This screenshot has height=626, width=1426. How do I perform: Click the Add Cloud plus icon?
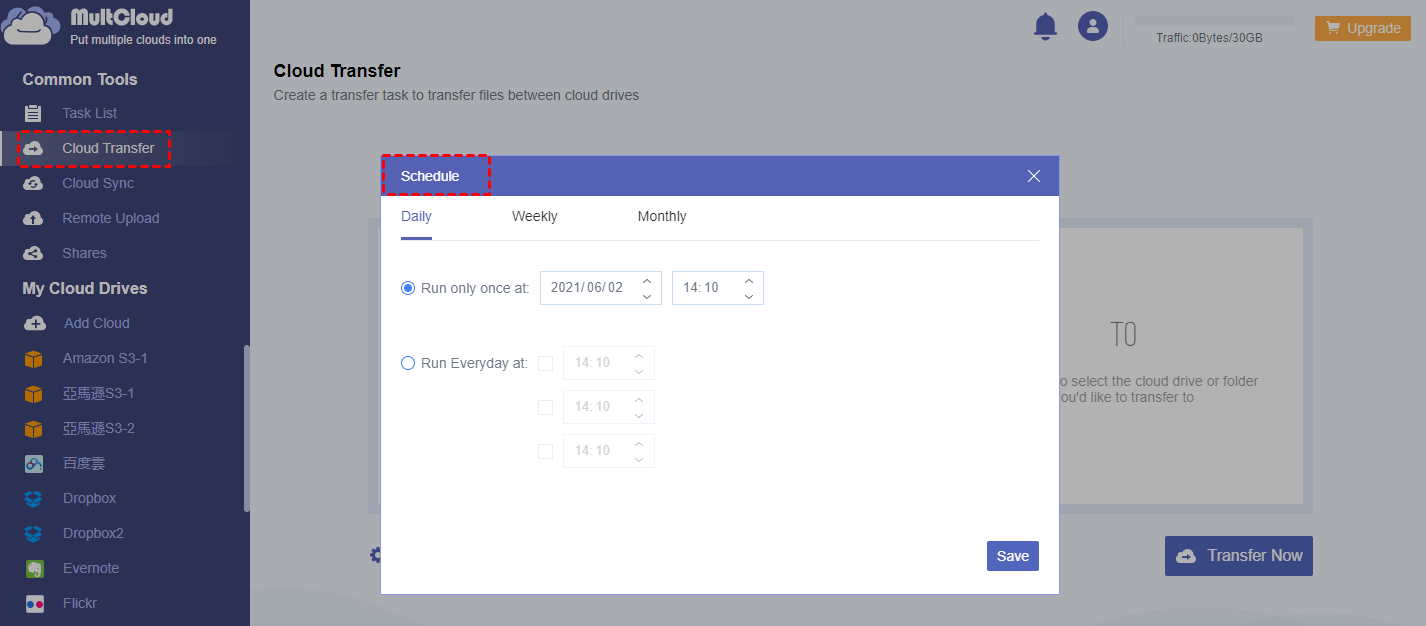tap(34, 324)
